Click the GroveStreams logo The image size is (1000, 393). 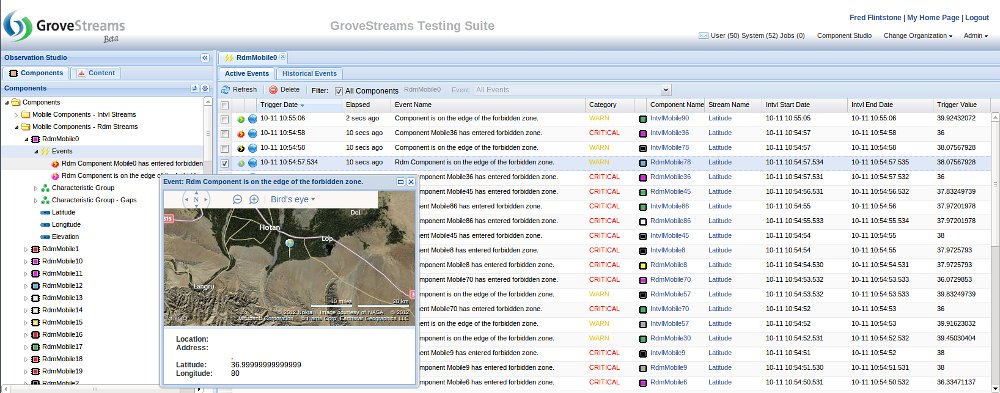click(65, 26)
